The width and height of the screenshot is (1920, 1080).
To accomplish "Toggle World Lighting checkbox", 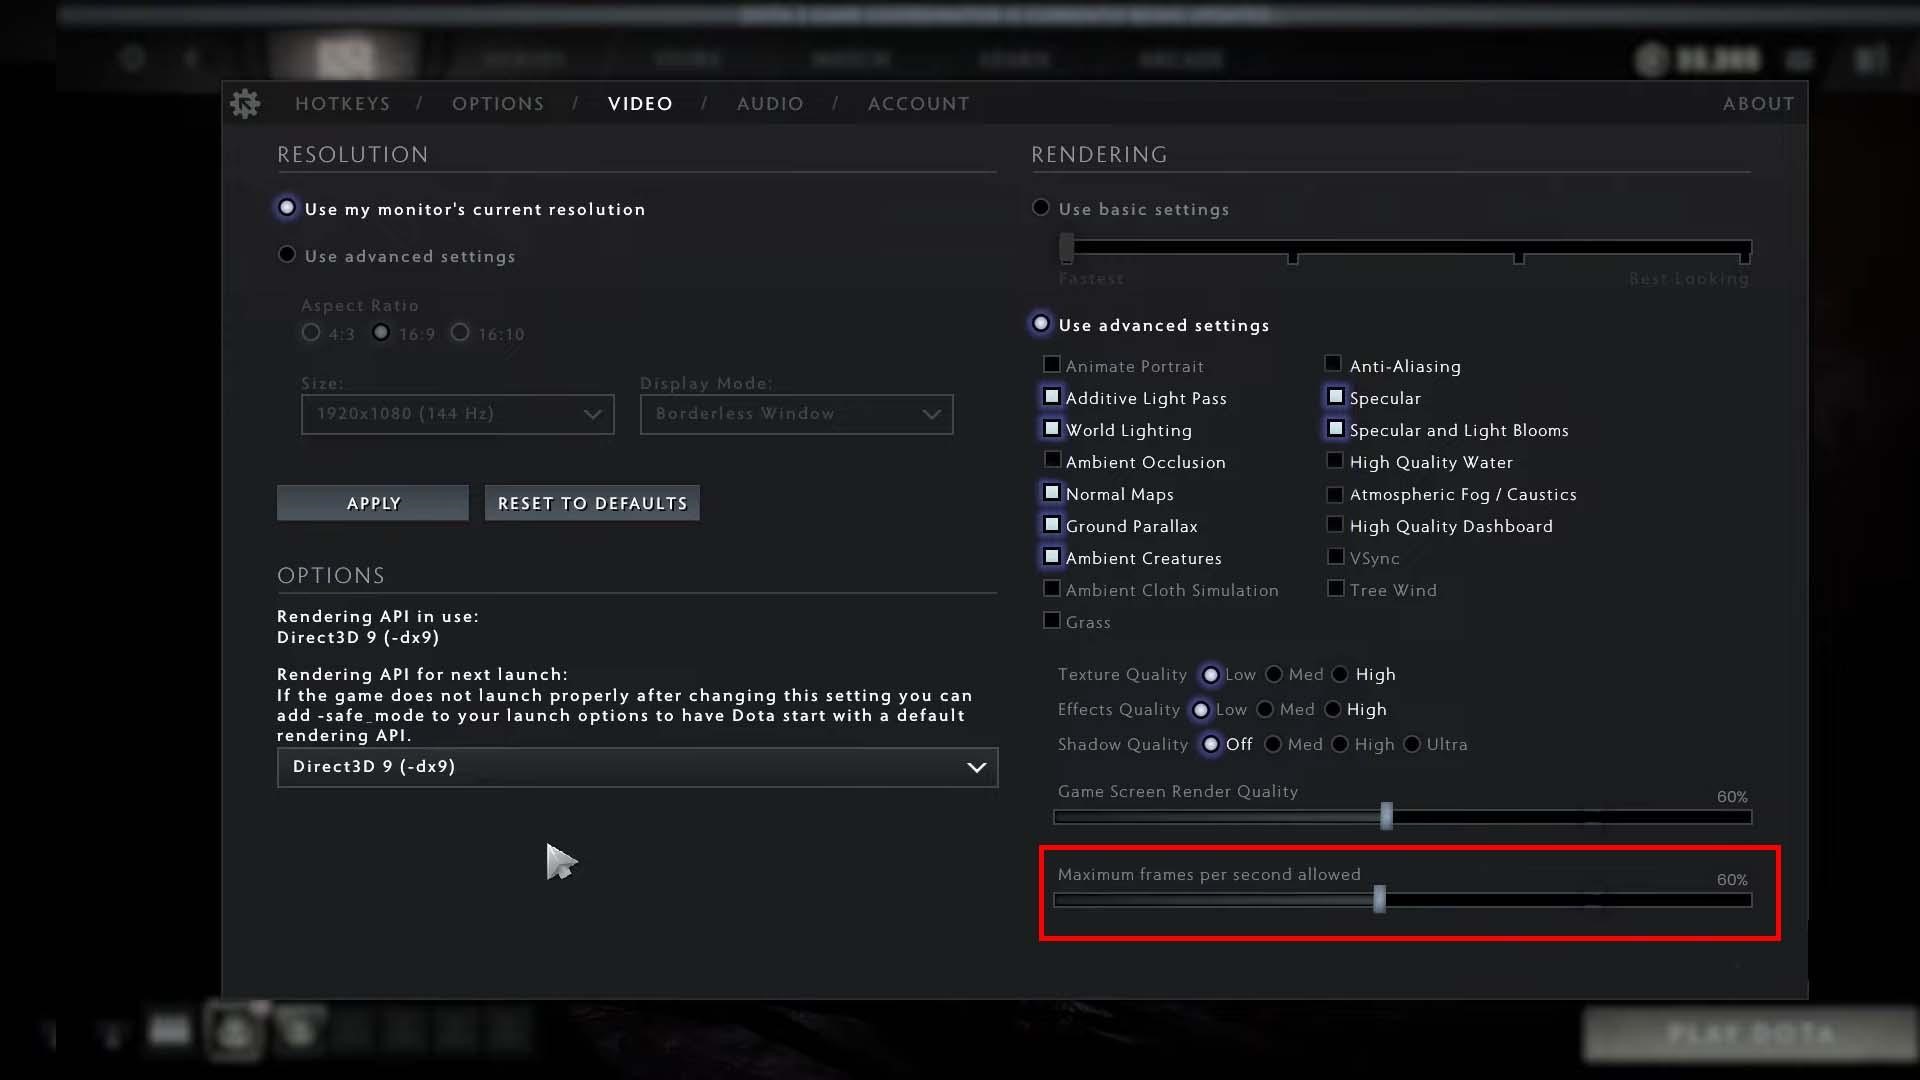I will pyautogui.click(x=1052, y=429).
